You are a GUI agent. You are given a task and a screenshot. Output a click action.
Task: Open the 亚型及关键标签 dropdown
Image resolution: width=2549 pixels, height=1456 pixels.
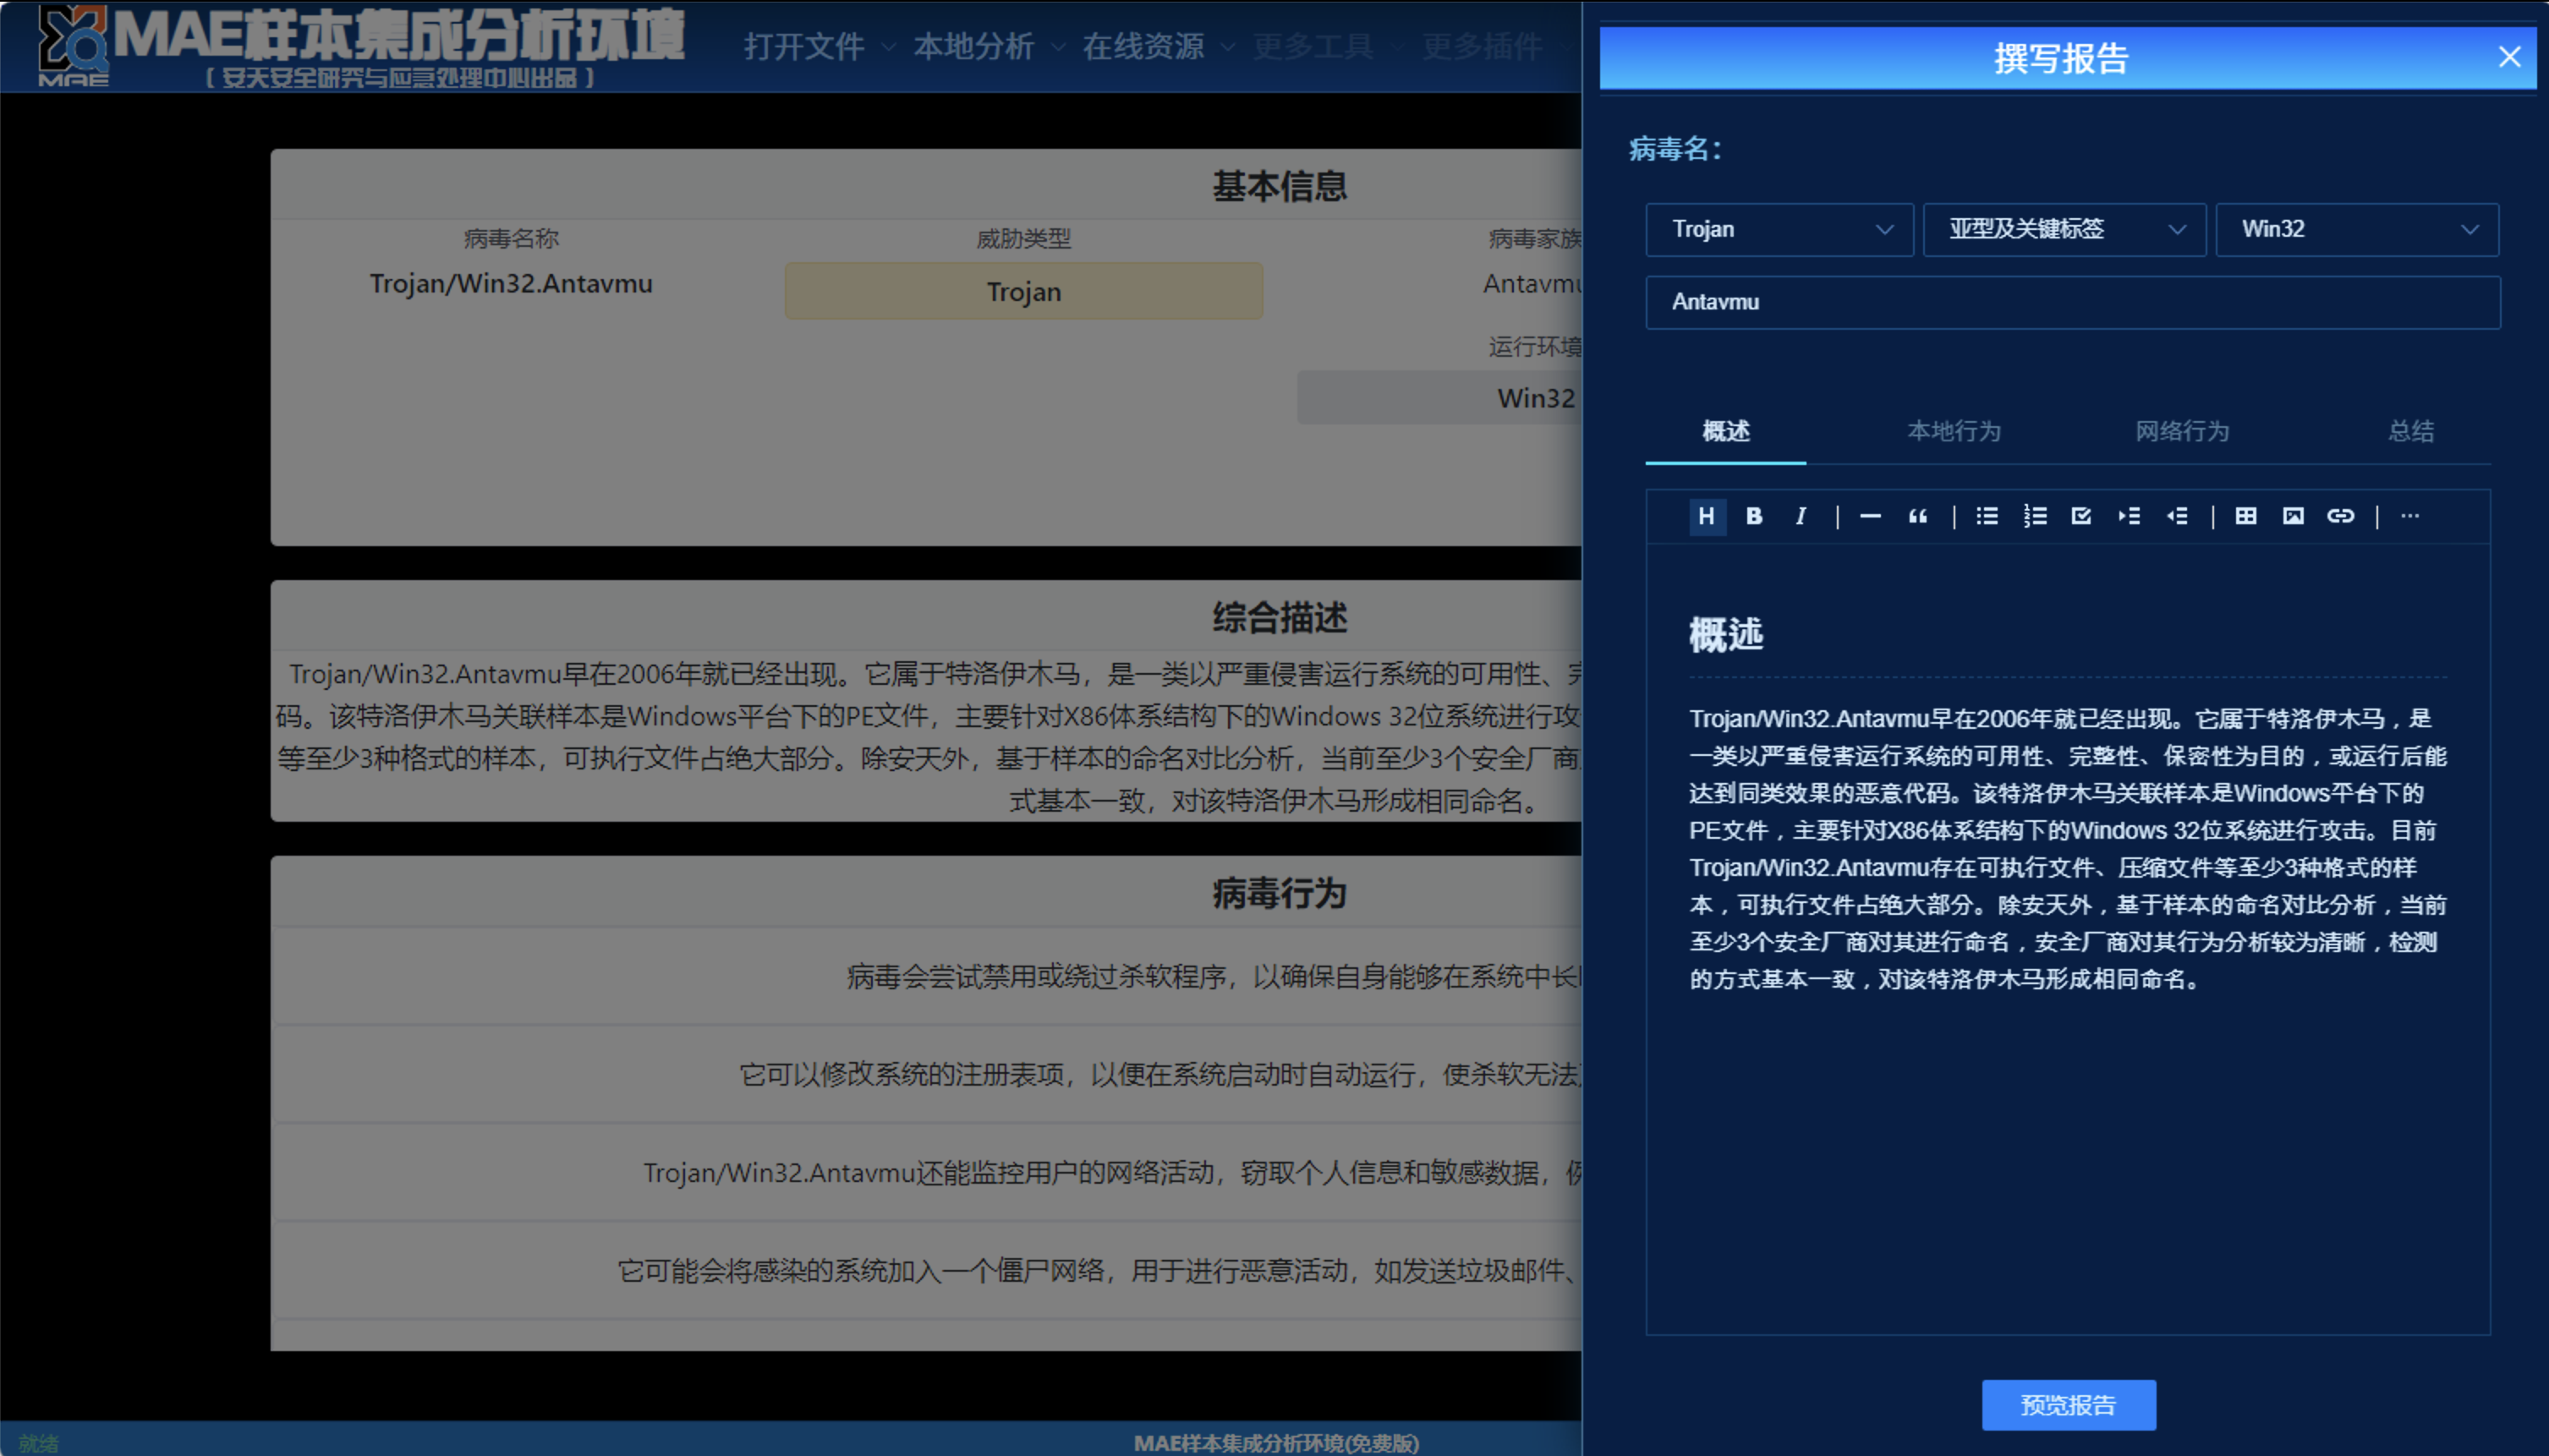click(x=2064, y=230)
